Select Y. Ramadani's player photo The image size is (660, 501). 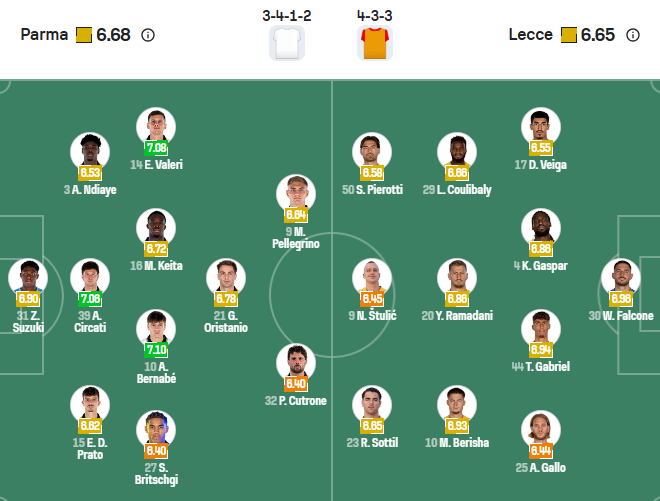point(457,278)
